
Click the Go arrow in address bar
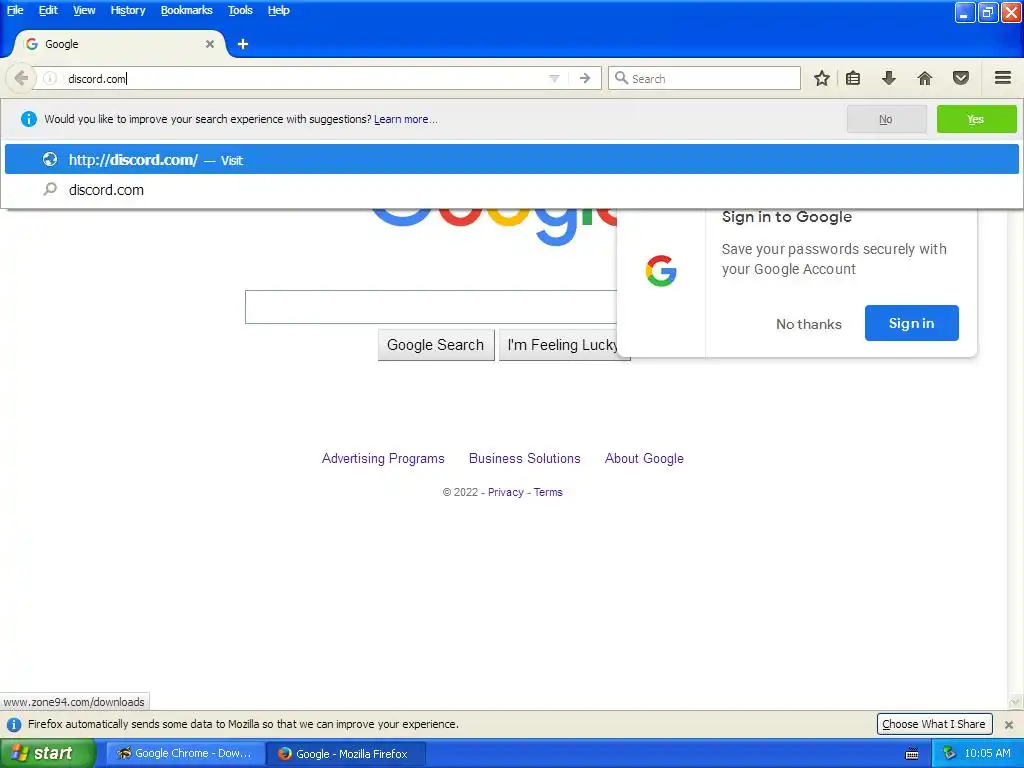pos(584,78)
